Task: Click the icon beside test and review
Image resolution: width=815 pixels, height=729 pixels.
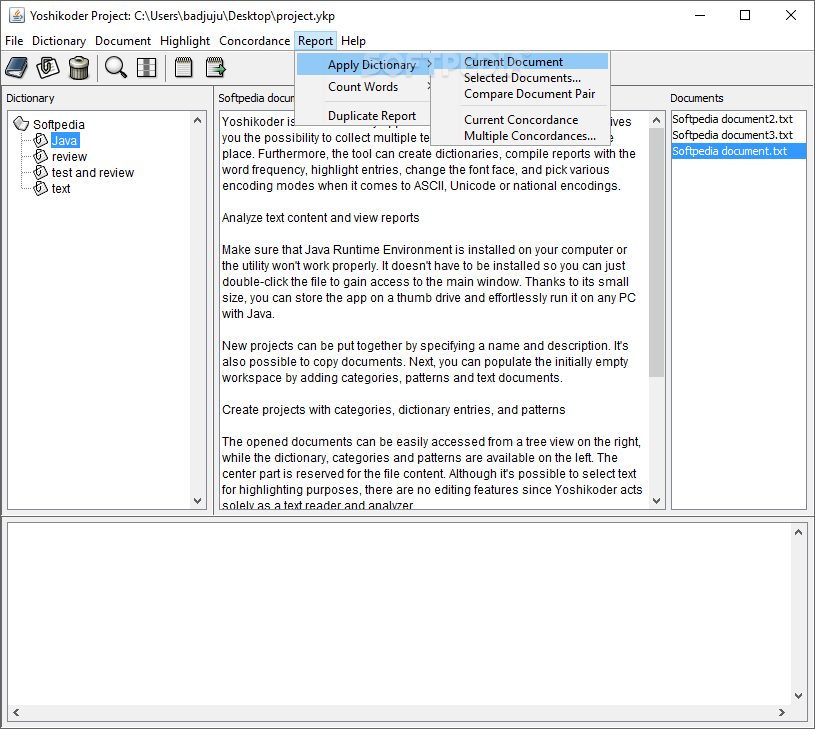Action: point(41,173)
